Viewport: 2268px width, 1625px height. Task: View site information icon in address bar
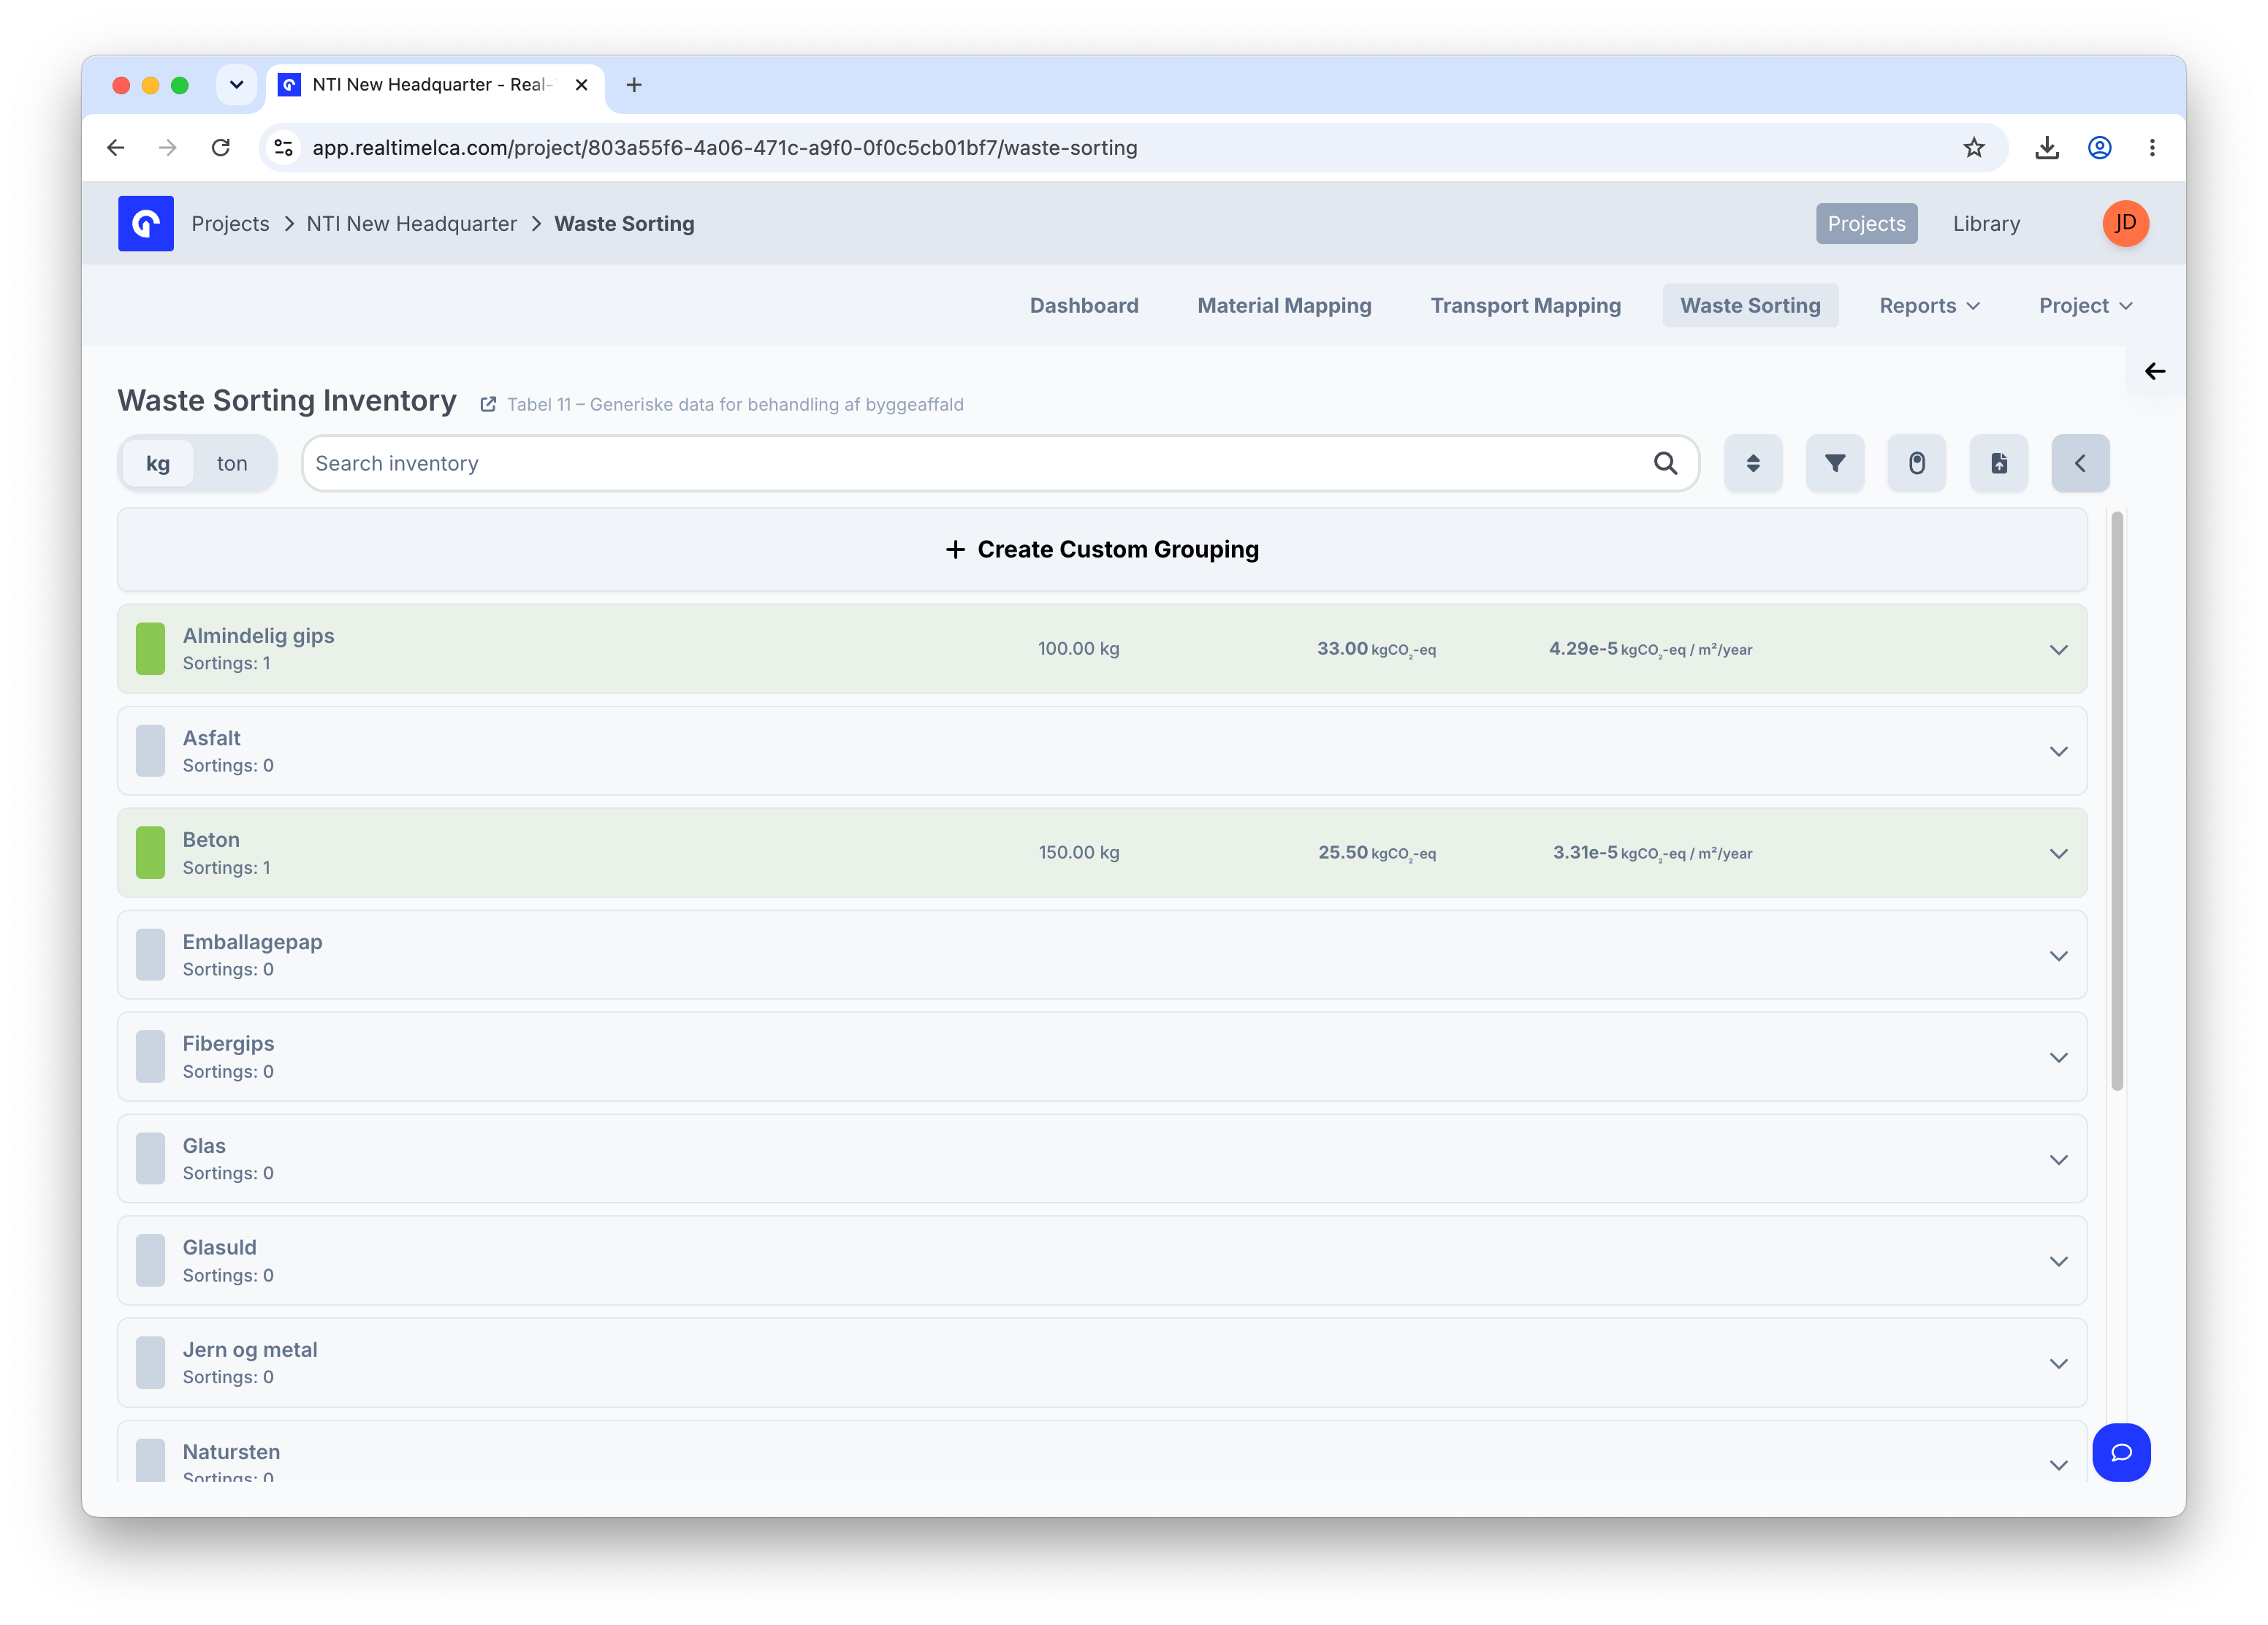click(x=283, y=148)
